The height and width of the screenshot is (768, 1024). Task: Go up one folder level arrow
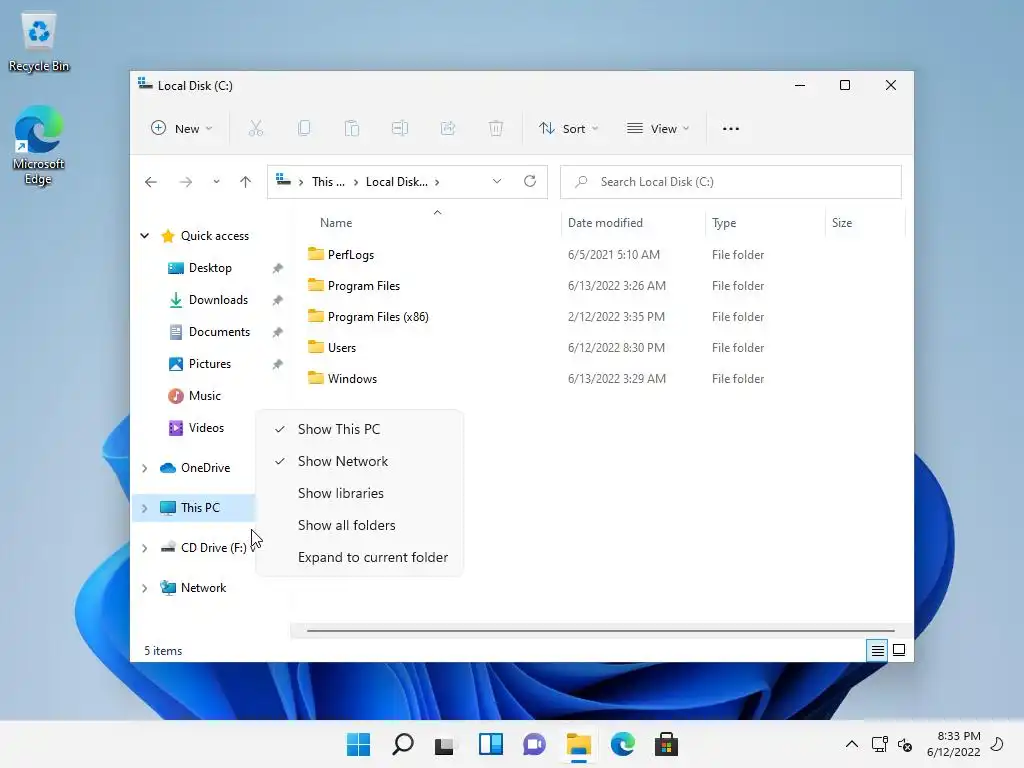[x=246, y=182]
